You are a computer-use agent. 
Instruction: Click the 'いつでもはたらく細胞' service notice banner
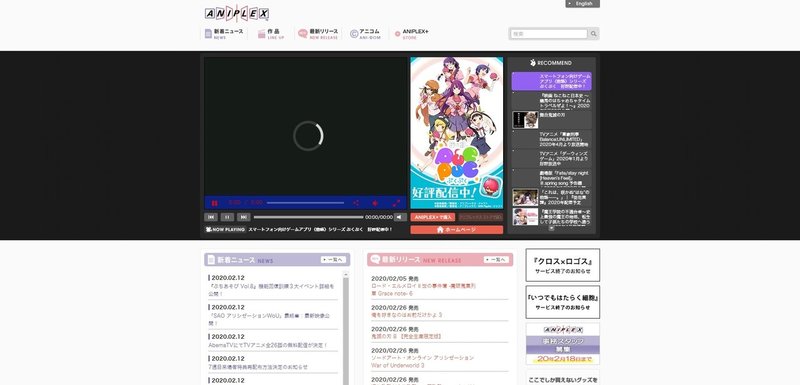click(563, 302)
